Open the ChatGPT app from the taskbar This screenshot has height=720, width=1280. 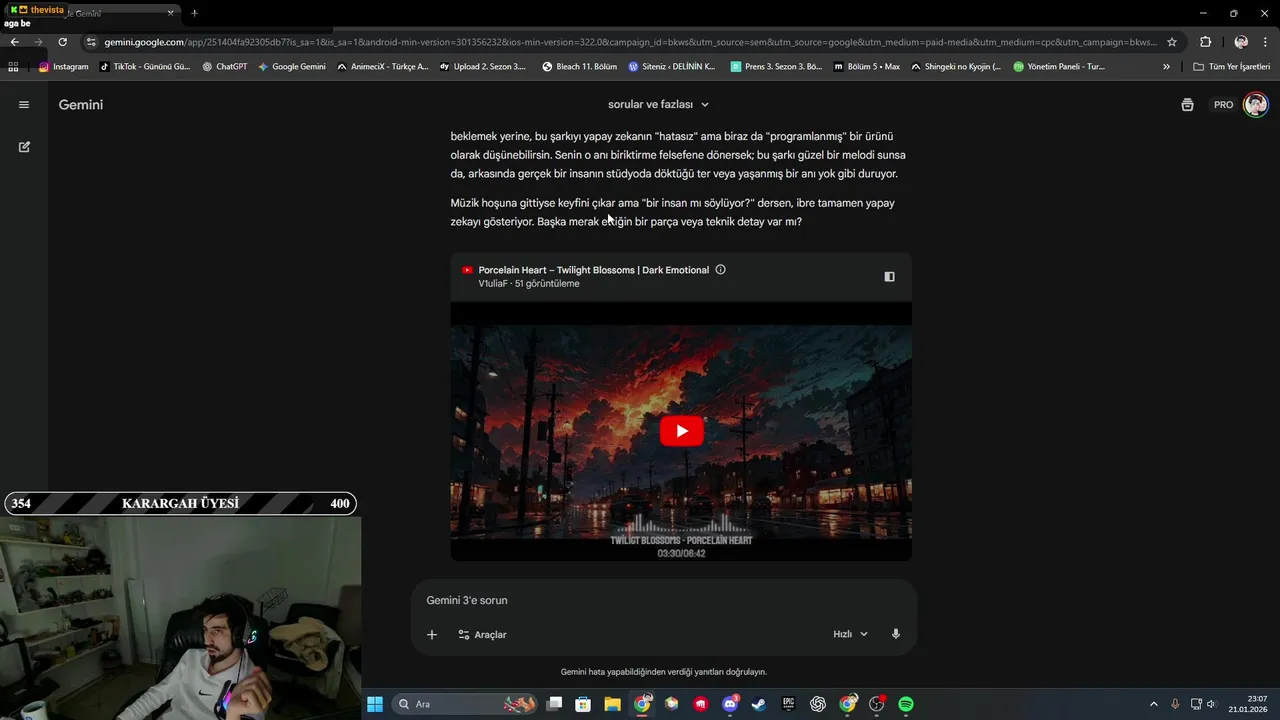(817, 704)
